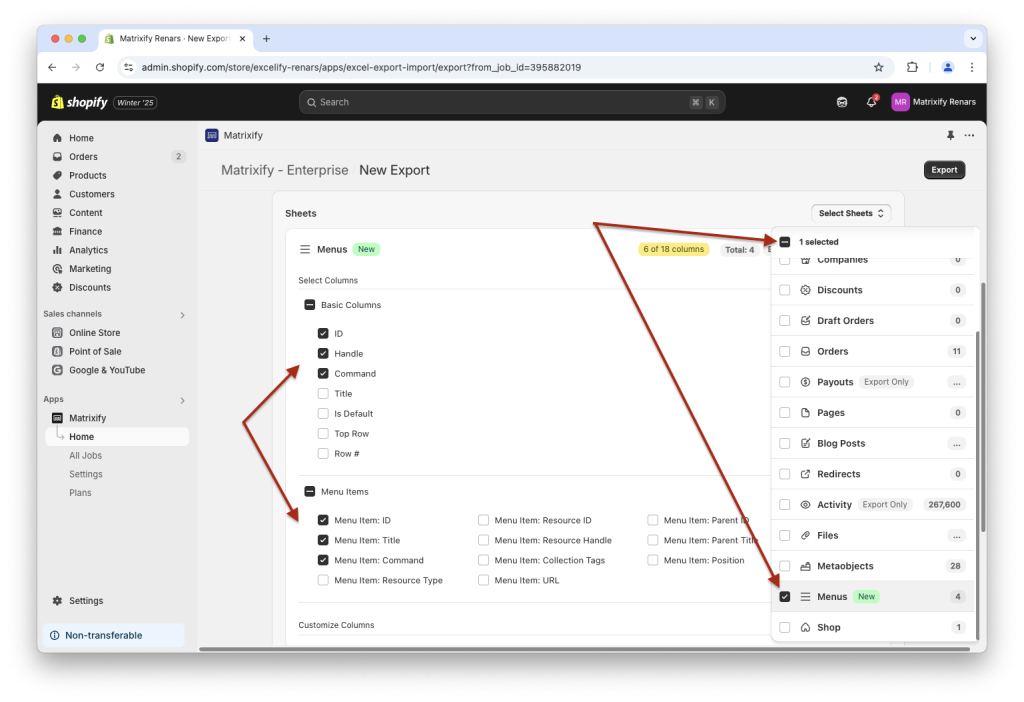This screenshot has height=702, width=1024.
Task: Click the notifications bell icon
Action: (871, 101)
